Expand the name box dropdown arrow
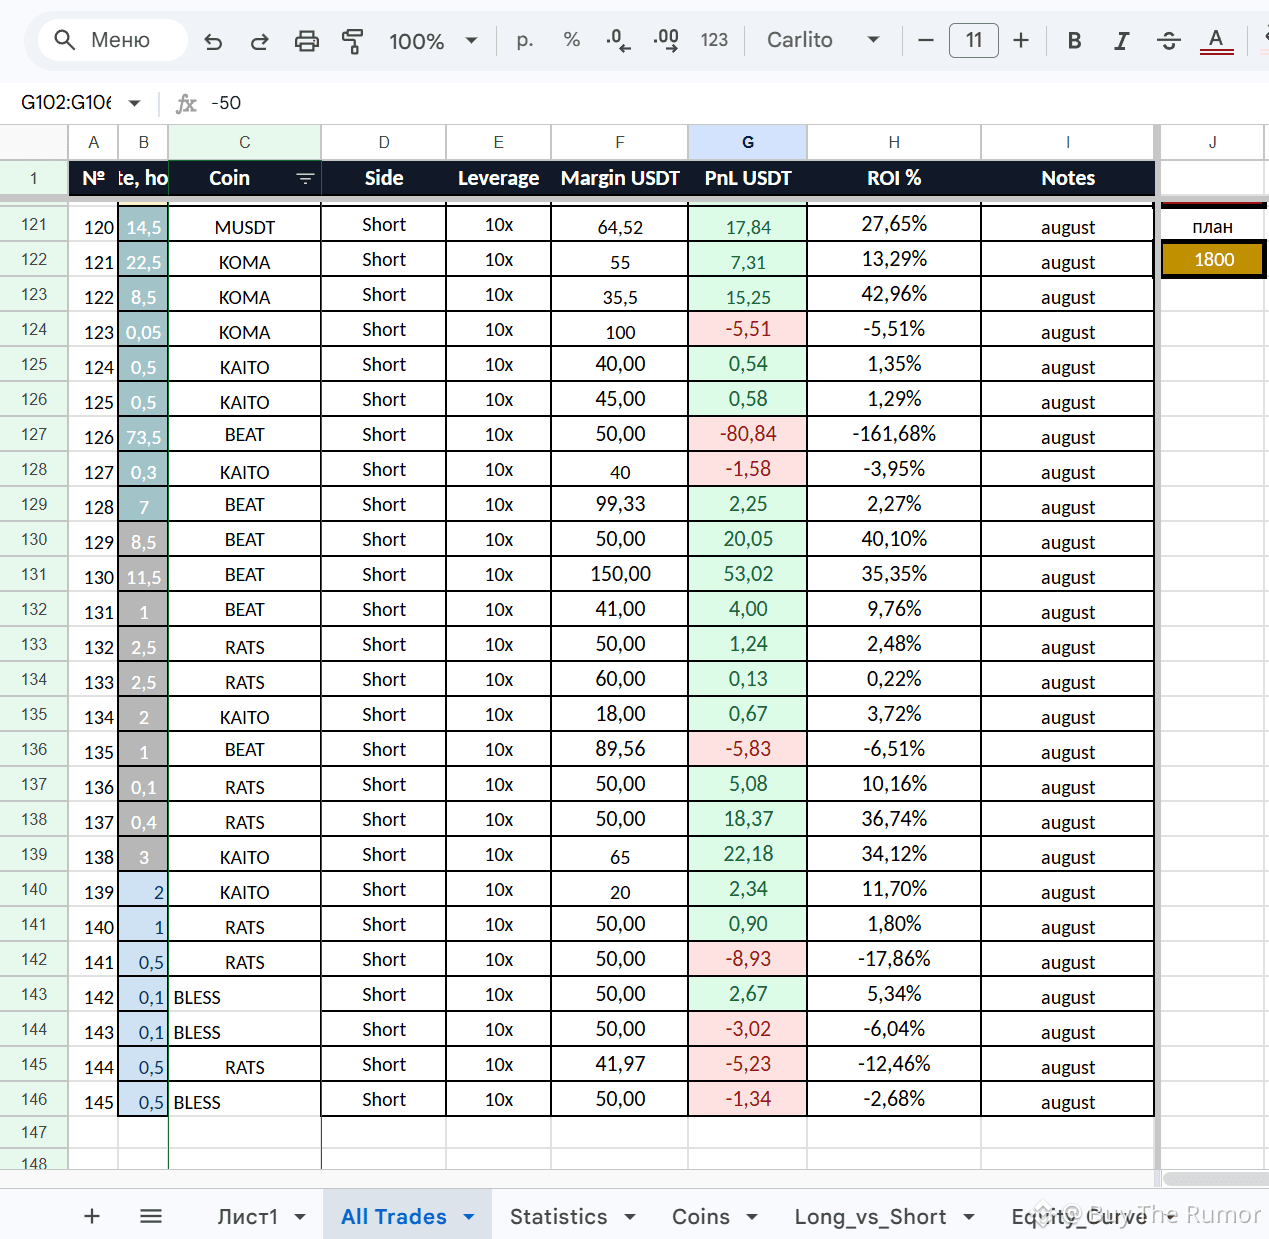The height and width of the screenshot is (1239, 1269). point(135,103)
